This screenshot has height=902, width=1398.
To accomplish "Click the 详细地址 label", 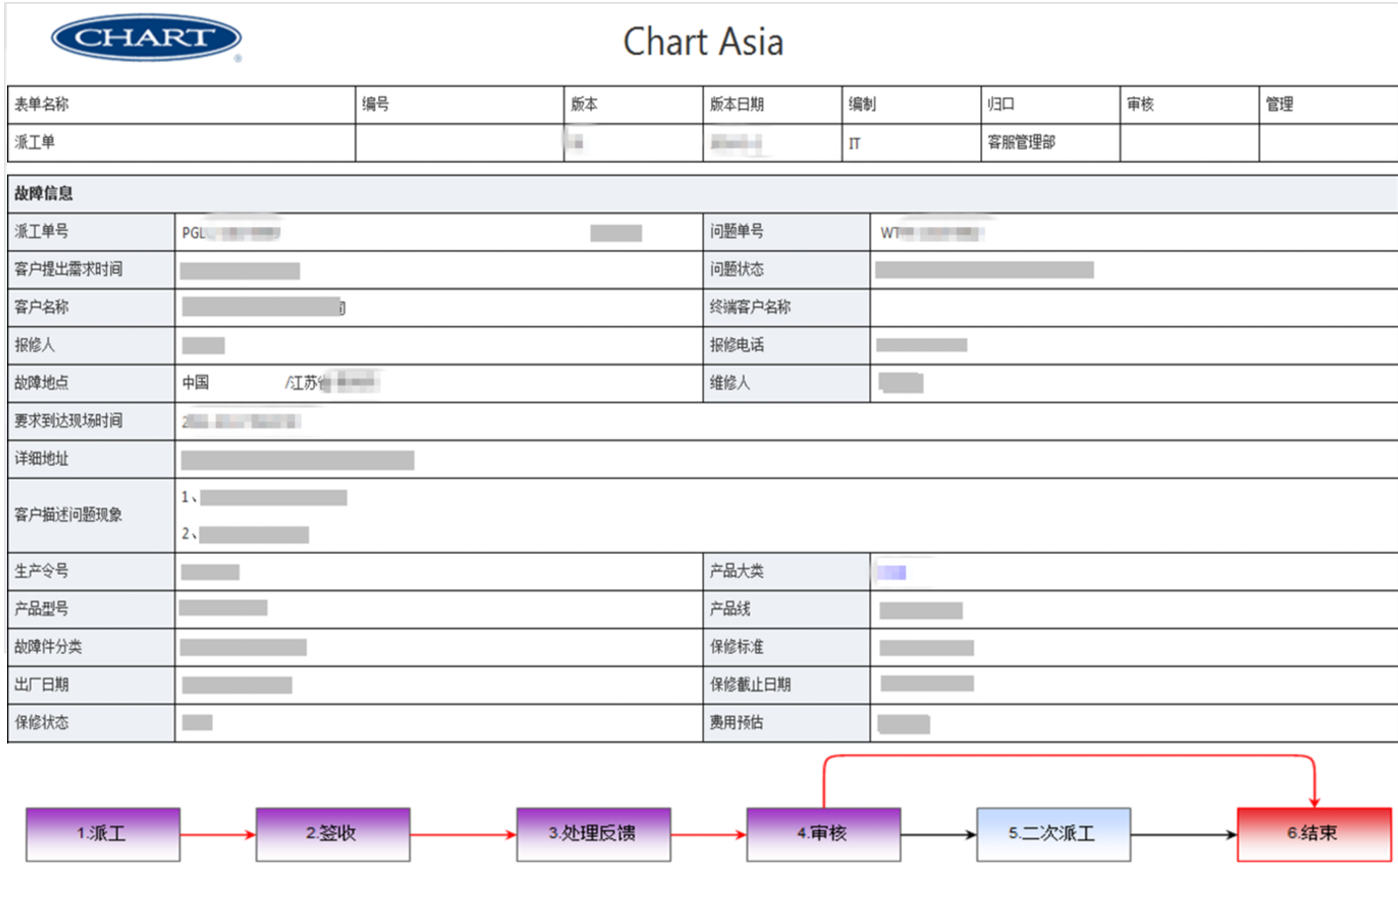I will (x=41, y=460).
